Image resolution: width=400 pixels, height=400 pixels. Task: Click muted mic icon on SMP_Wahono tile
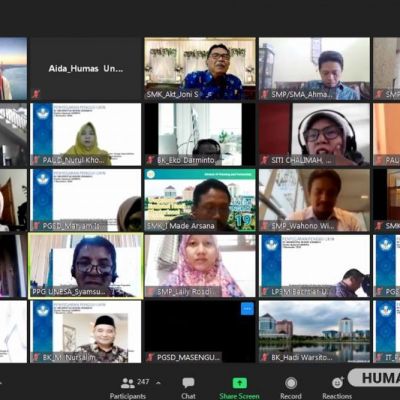pos(265,226)
